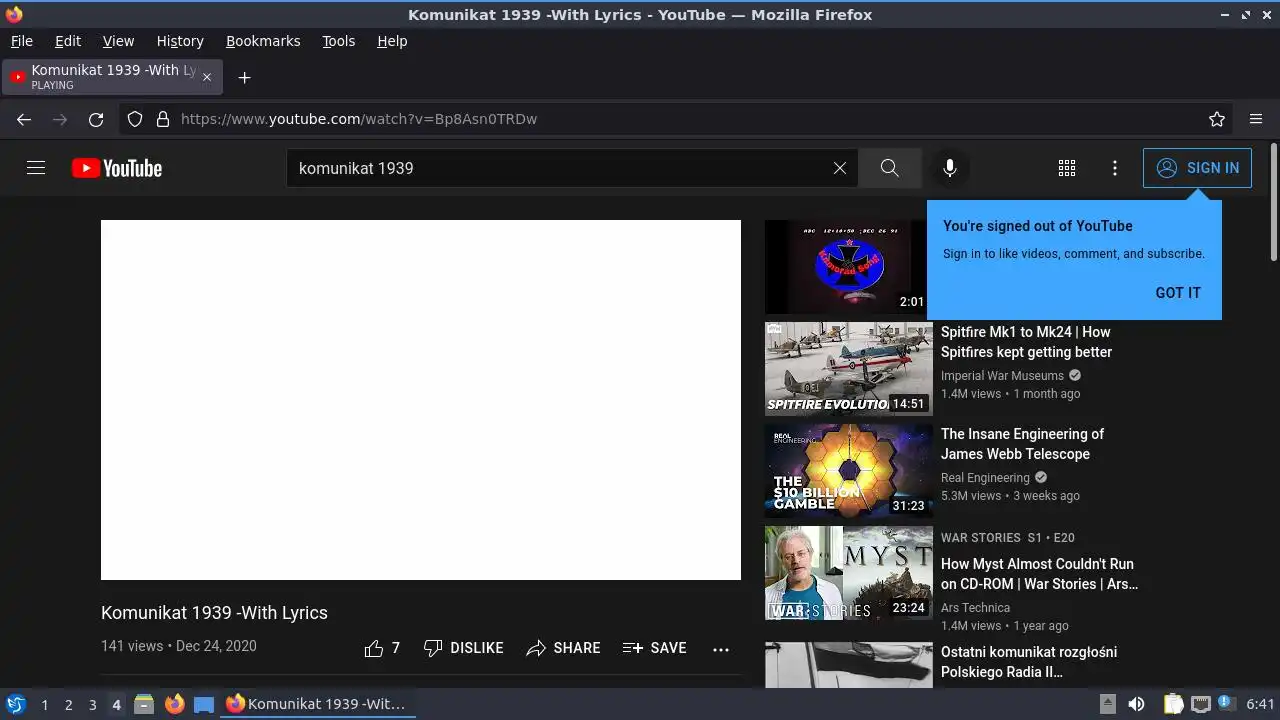Click the 'Komunikat 1939 -With Lyrics' video title
Image resolution: width=1280 pixels, height=720 pixels.
pos(214,613)
